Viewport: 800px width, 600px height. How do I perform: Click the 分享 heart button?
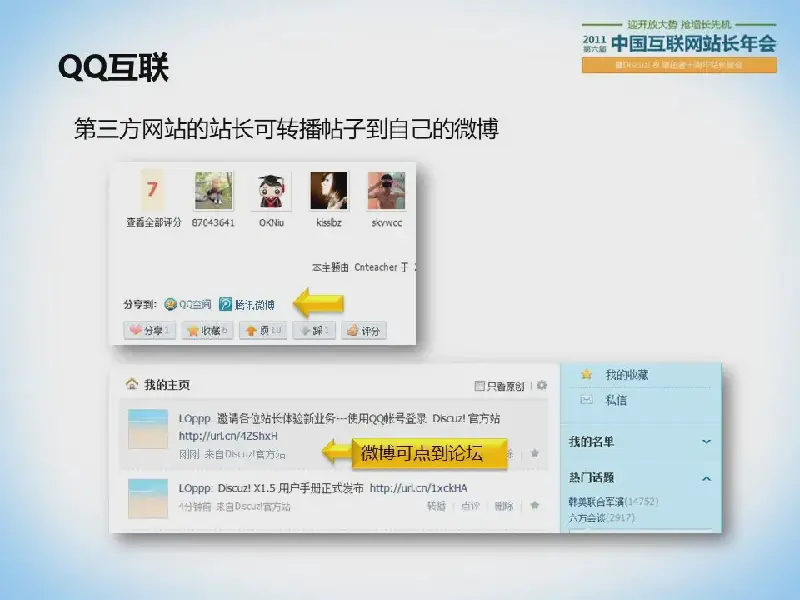149,331
